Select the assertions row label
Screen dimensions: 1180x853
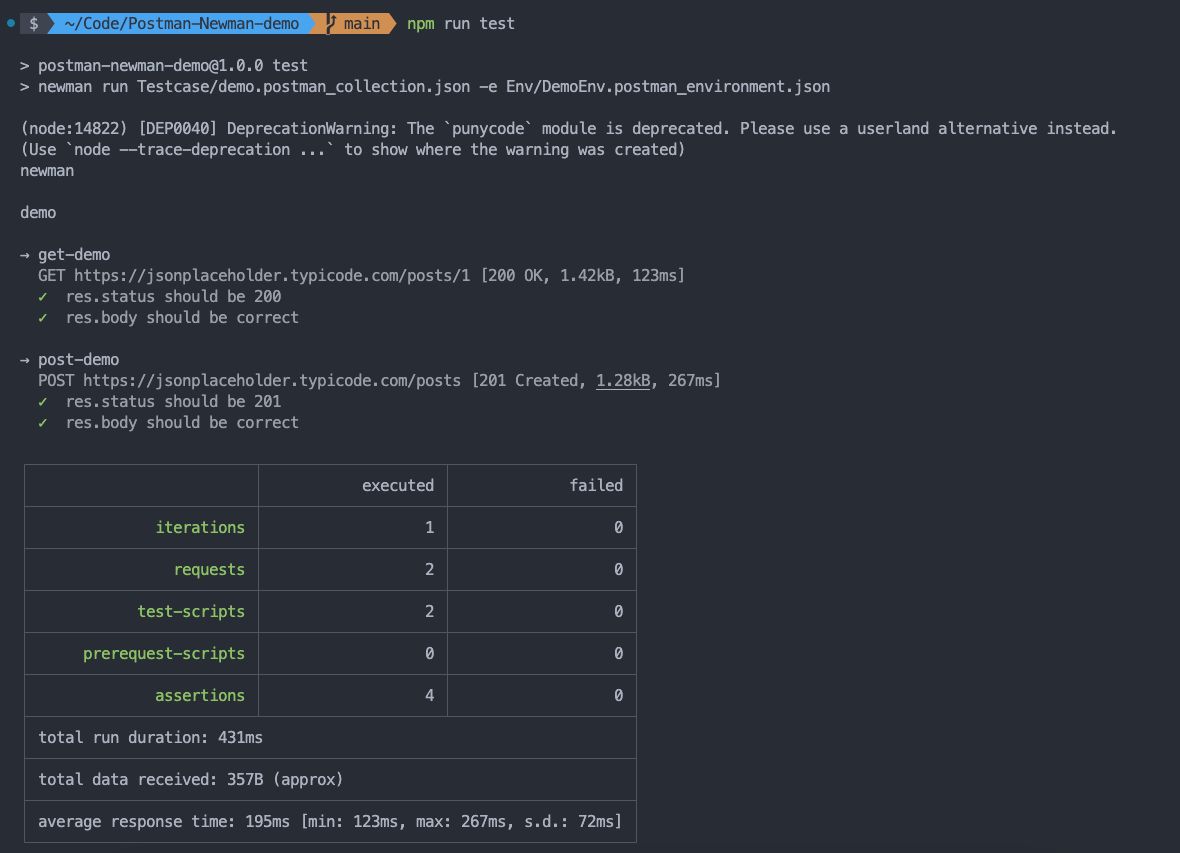(x=200, y=696)
